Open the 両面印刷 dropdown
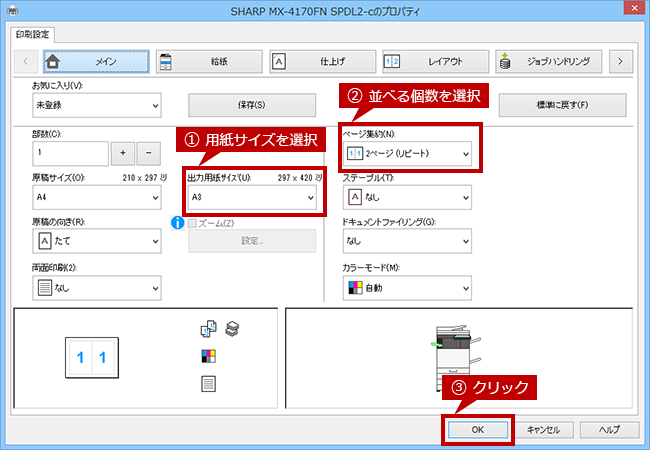 pos(97,288)
